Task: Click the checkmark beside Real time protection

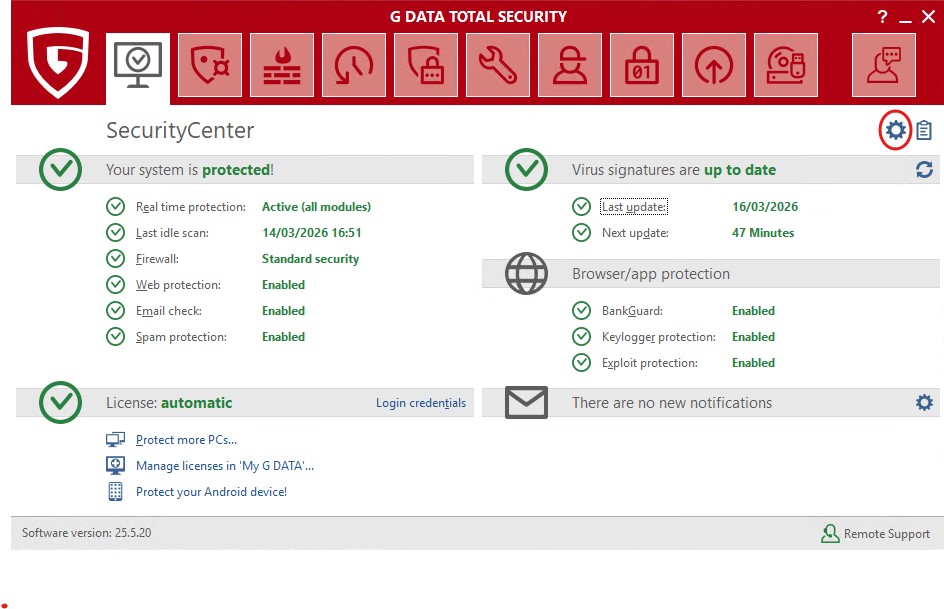Action: [115, 206]
